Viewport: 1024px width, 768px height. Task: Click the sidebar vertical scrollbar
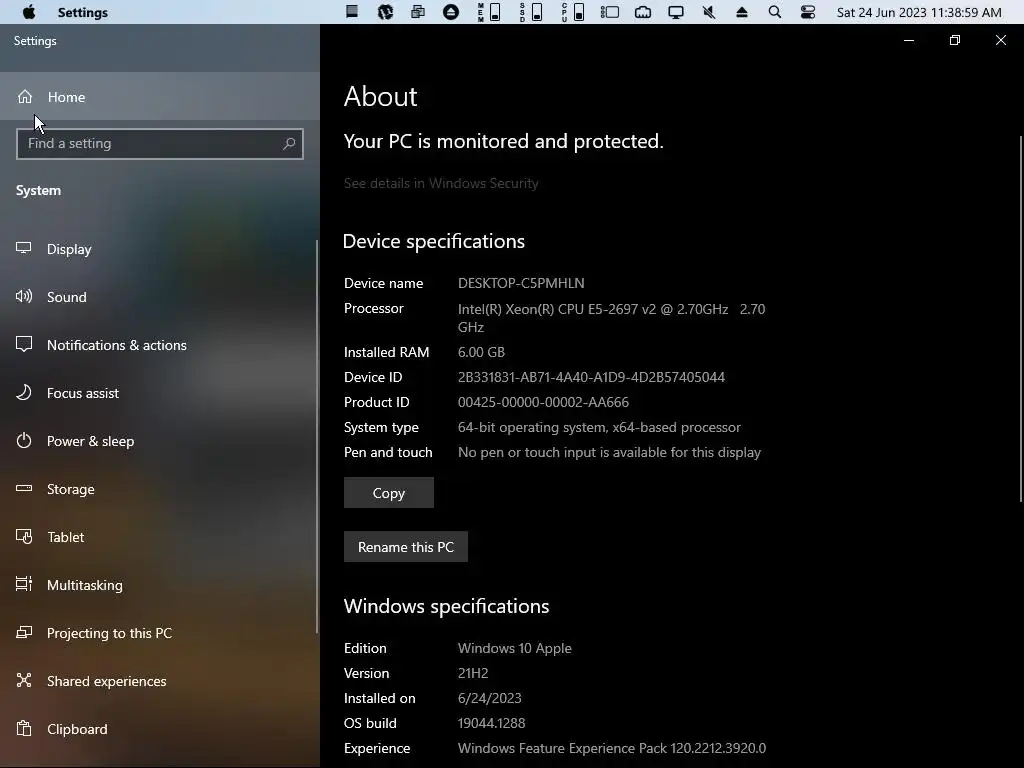(x=317, y=436)
